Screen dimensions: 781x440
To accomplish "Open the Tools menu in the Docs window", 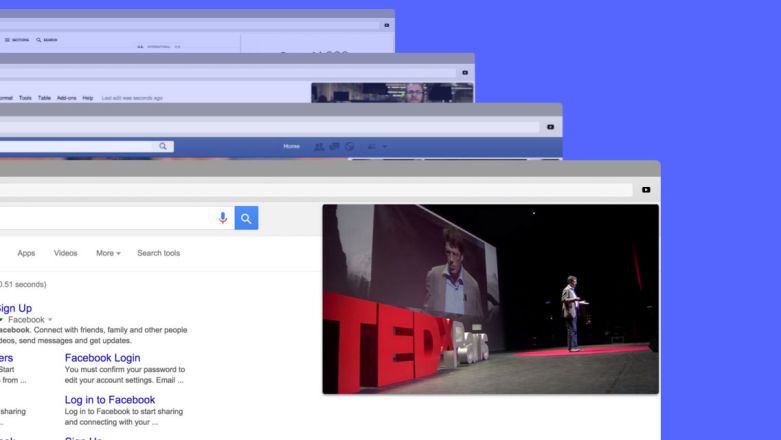I will [25, 98].
